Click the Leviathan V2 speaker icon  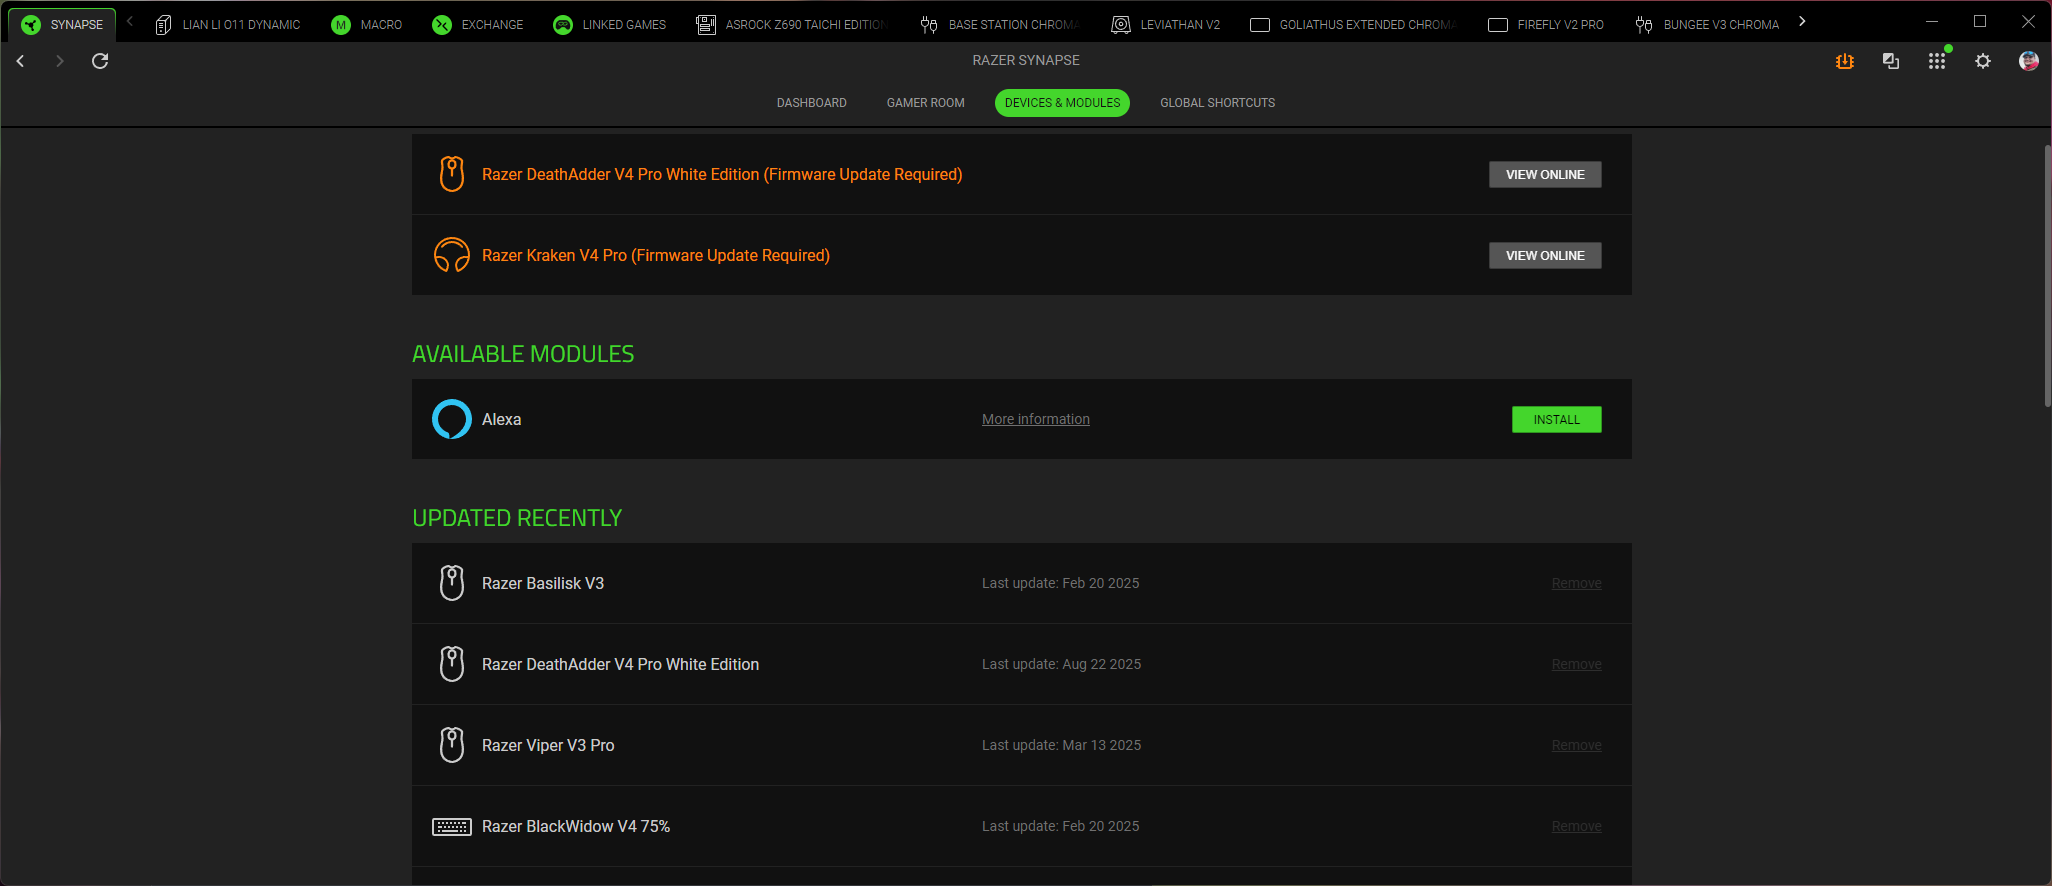(1121, 25)
